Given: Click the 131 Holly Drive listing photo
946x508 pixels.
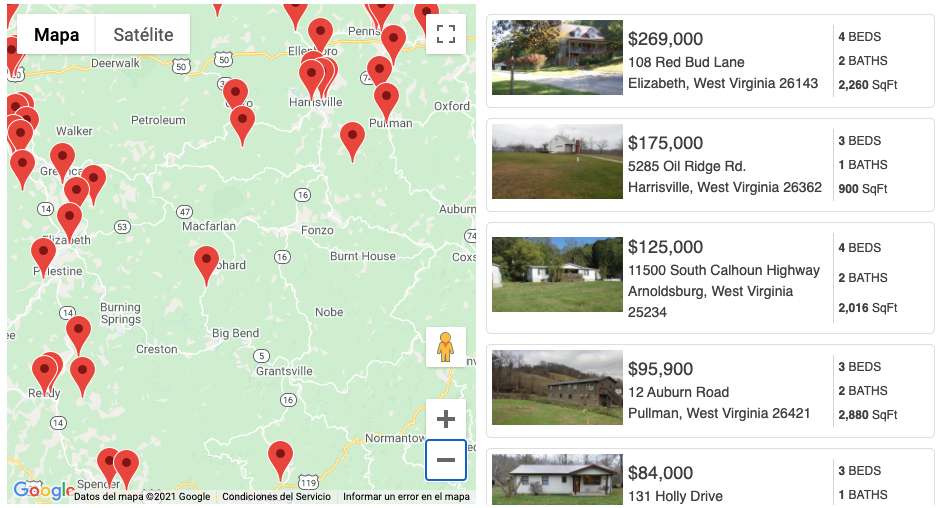Looking at the screenshot, I should coord(557,480).
